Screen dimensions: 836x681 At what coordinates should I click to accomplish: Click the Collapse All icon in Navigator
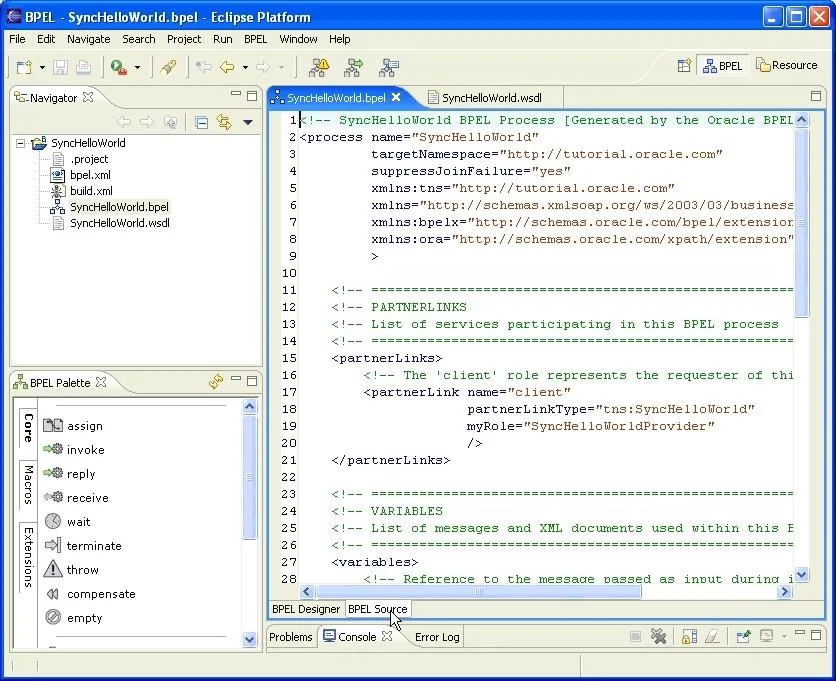pyautogui.click(x=202, y=122)
